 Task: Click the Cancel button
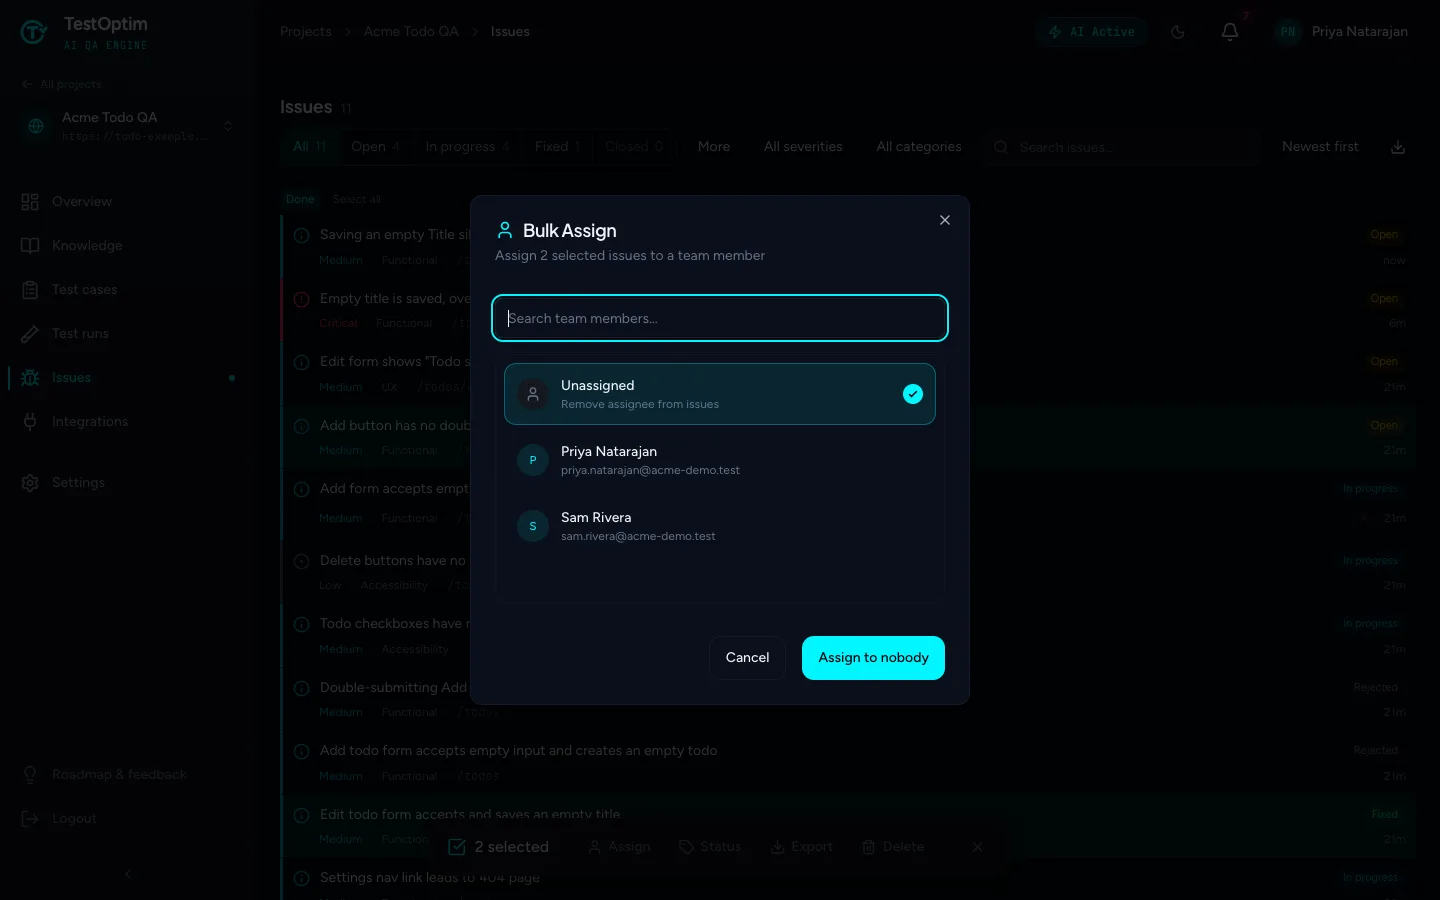tap(747, 658)
